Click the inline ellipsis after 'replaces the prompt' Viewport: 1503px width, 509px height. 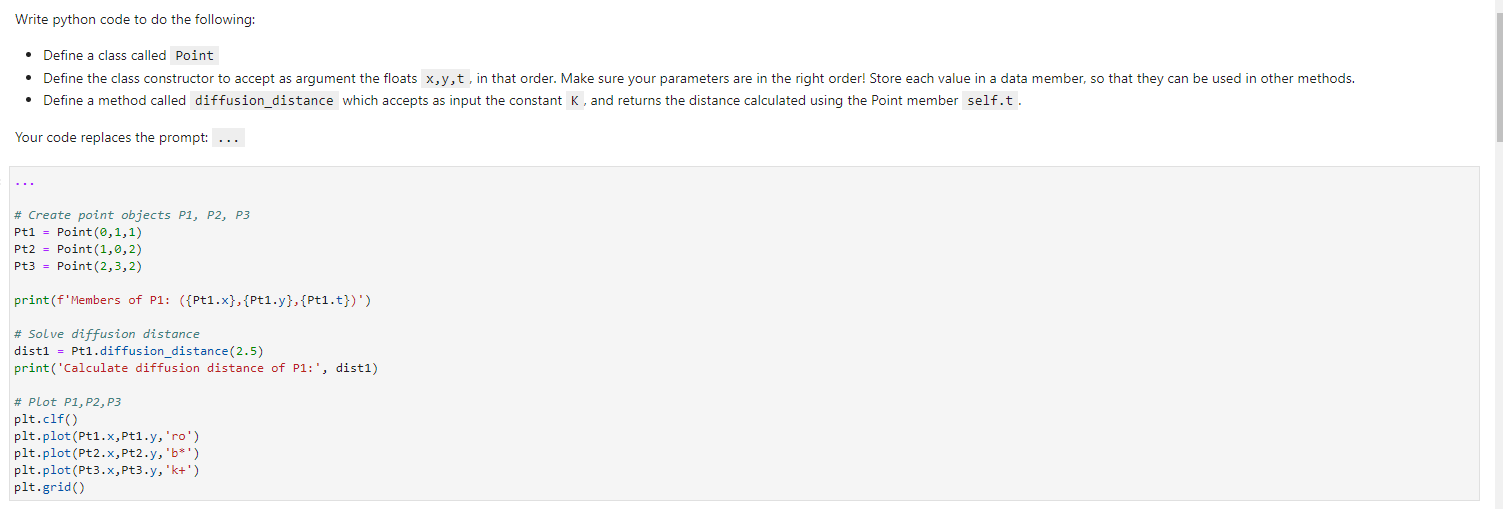tap(228, 138)
